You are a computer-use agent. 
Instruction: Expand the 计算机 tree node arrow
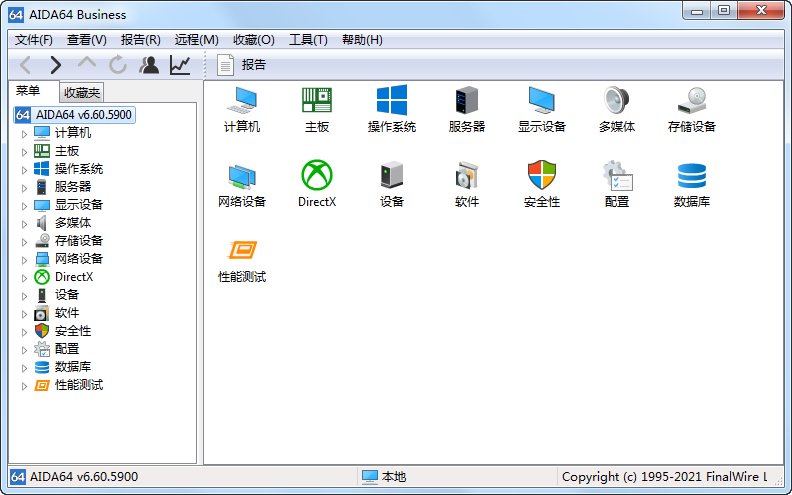pos(24,134)
